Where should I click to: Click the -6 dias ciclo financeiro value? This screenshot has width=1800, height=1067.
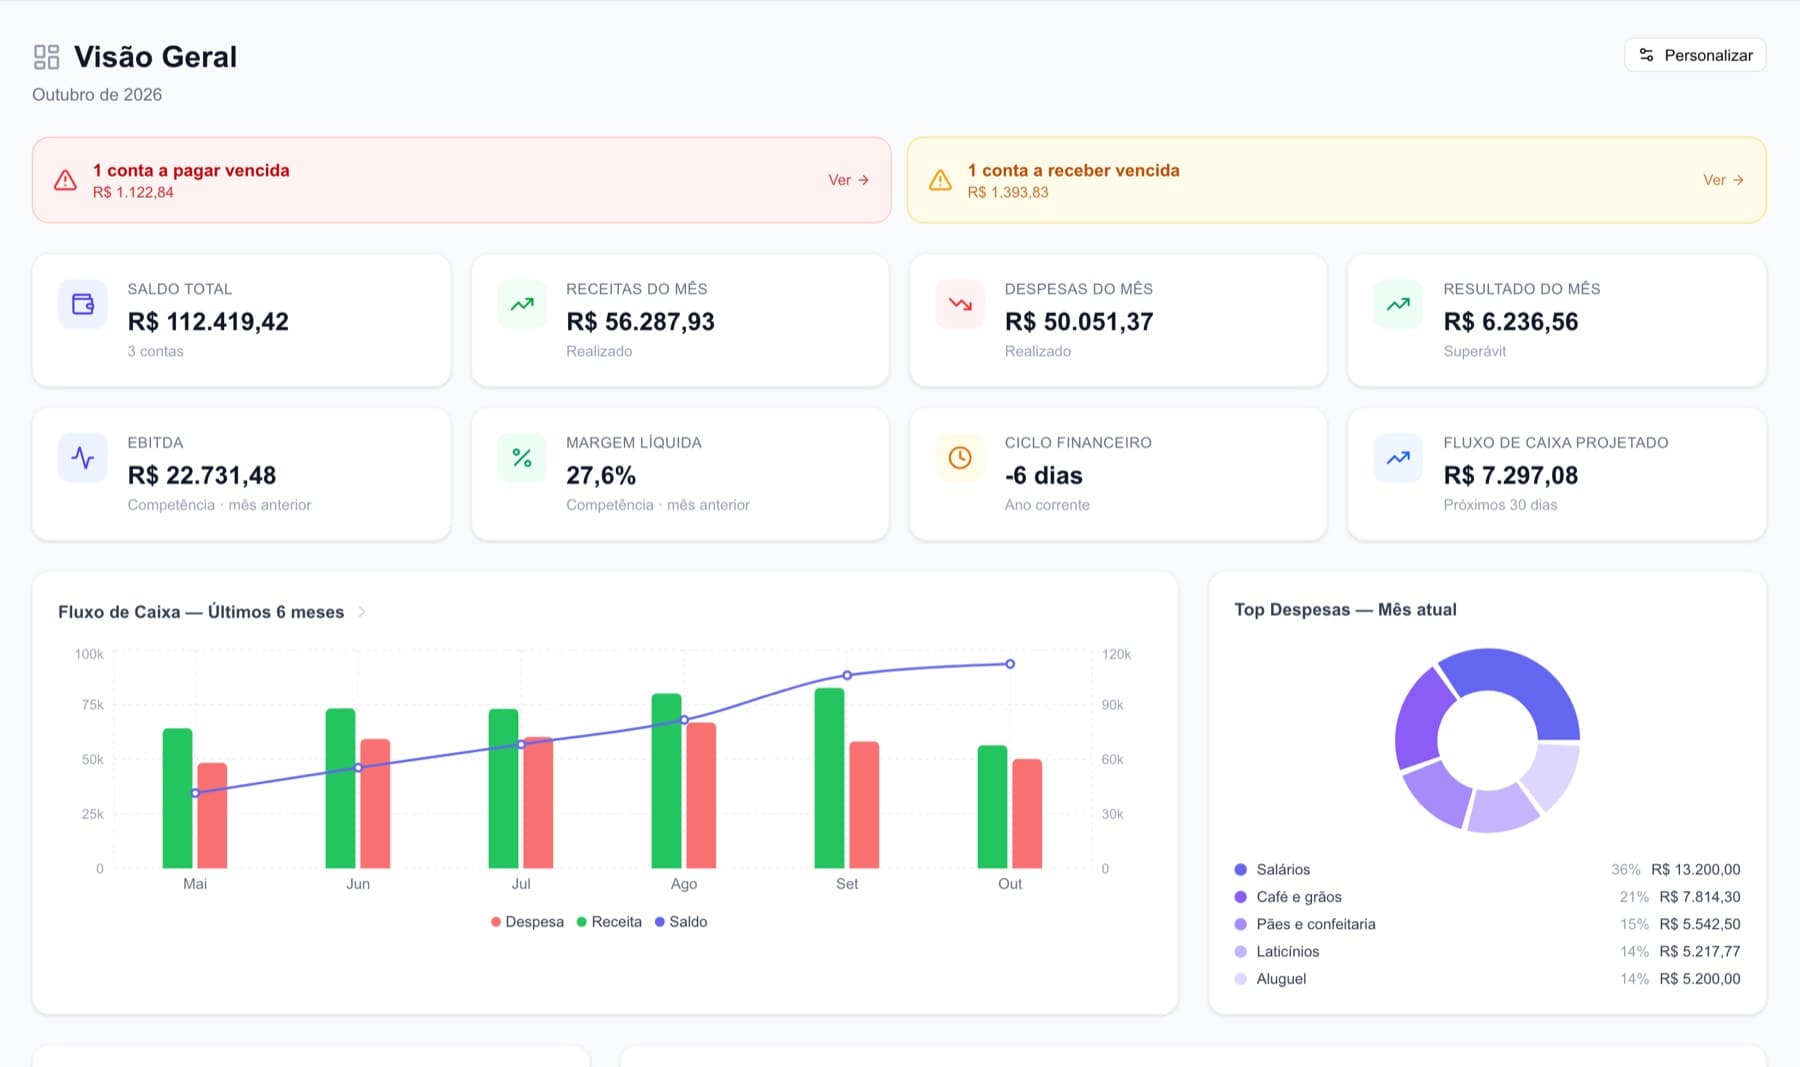[x=1044, y=476]
